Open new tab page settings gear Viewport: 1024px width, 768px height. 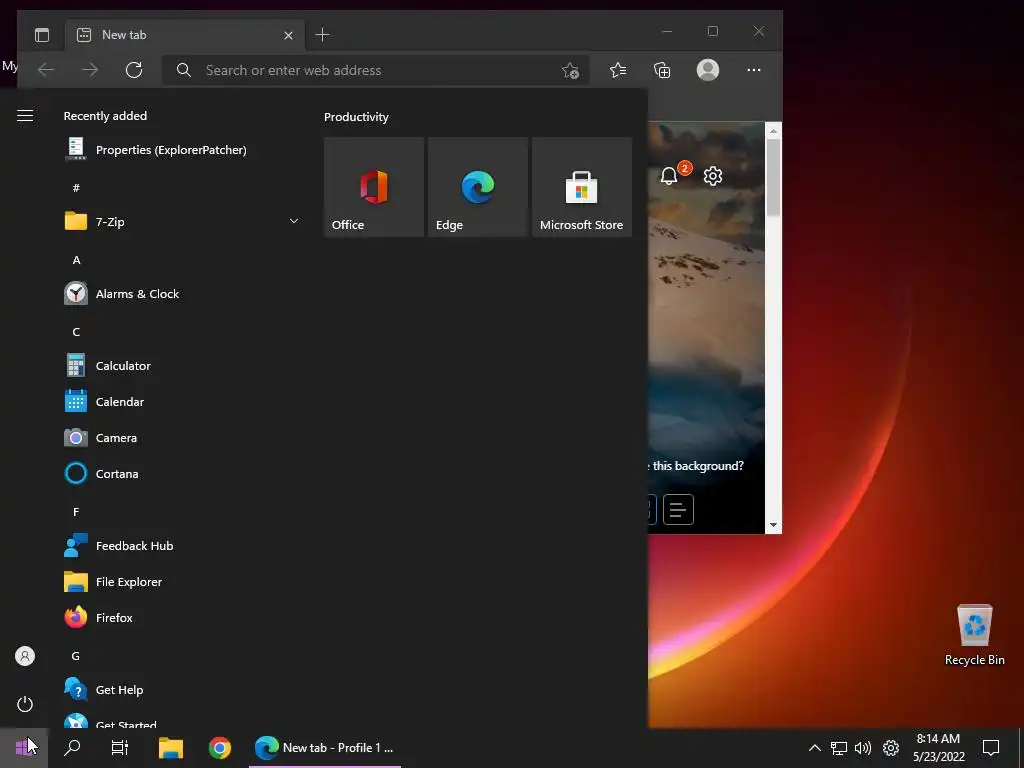[712, 176]
